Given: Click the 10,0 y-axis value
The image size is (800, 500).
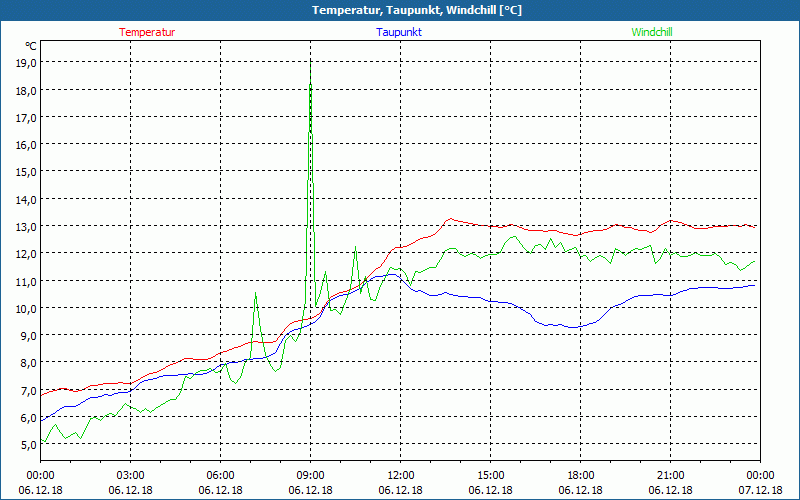Looking at the screenshot, I should pyautogui.click(x=26, y=308).
